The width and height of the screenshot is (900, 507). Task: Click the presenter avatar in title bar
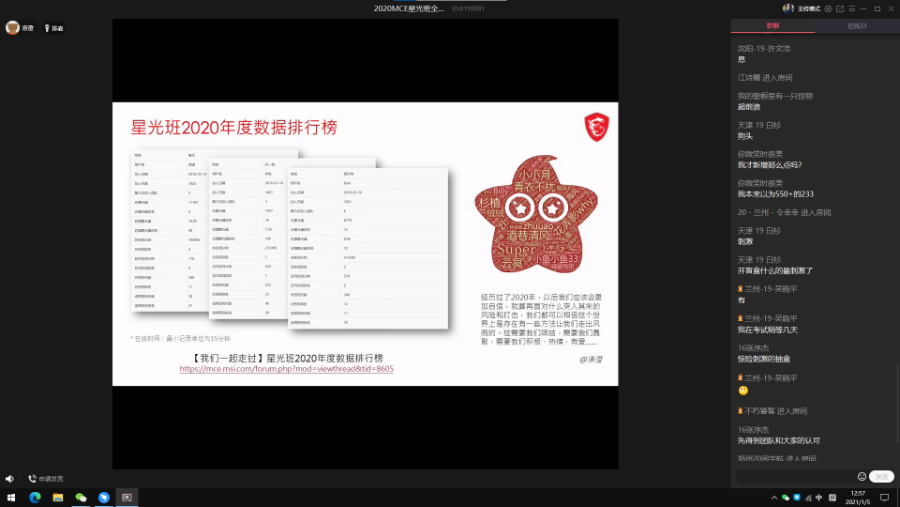[788, 8]
